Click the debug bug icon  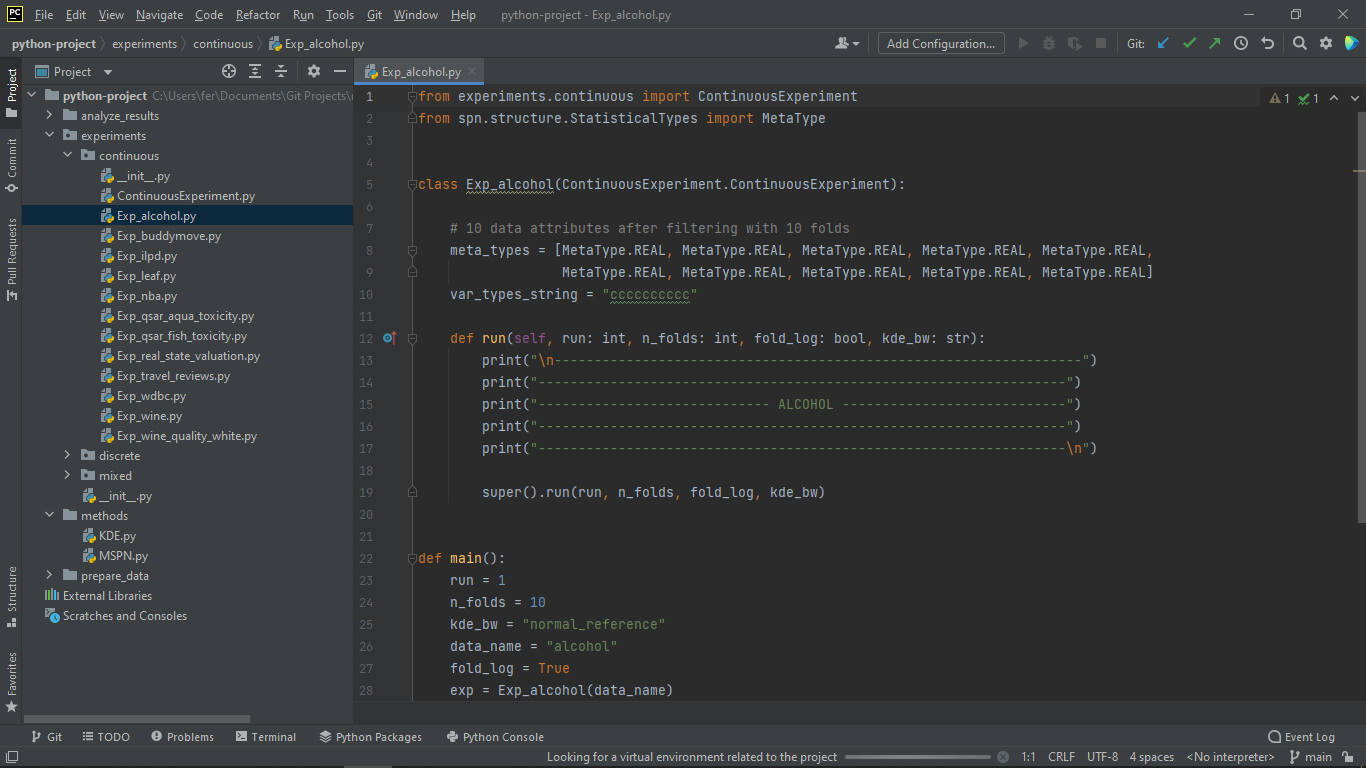click(x=1049, y=43)
